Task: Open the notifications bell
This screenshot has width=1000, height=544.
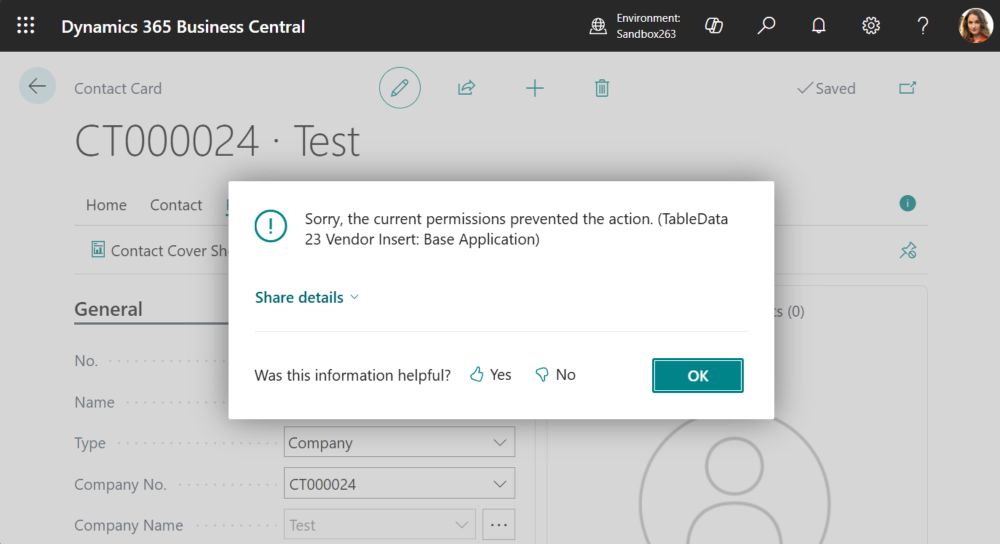Action: click(x=818, y=26)
